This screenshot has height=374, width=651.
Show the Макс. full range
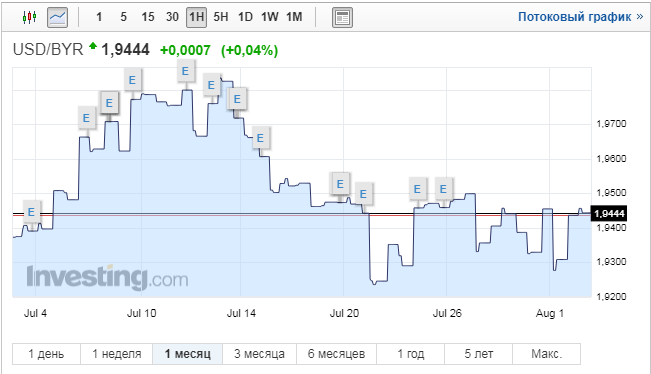547,354
